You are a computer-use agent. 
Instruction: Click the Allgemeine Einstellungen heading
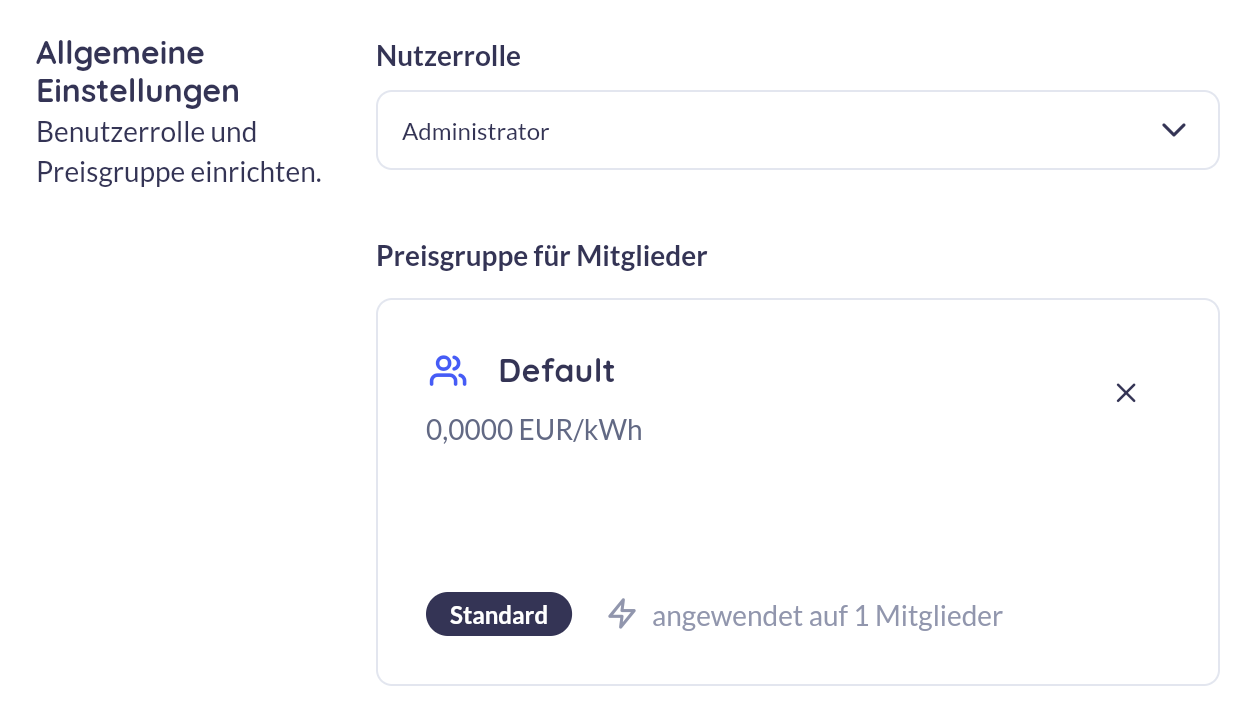[138, 71]
